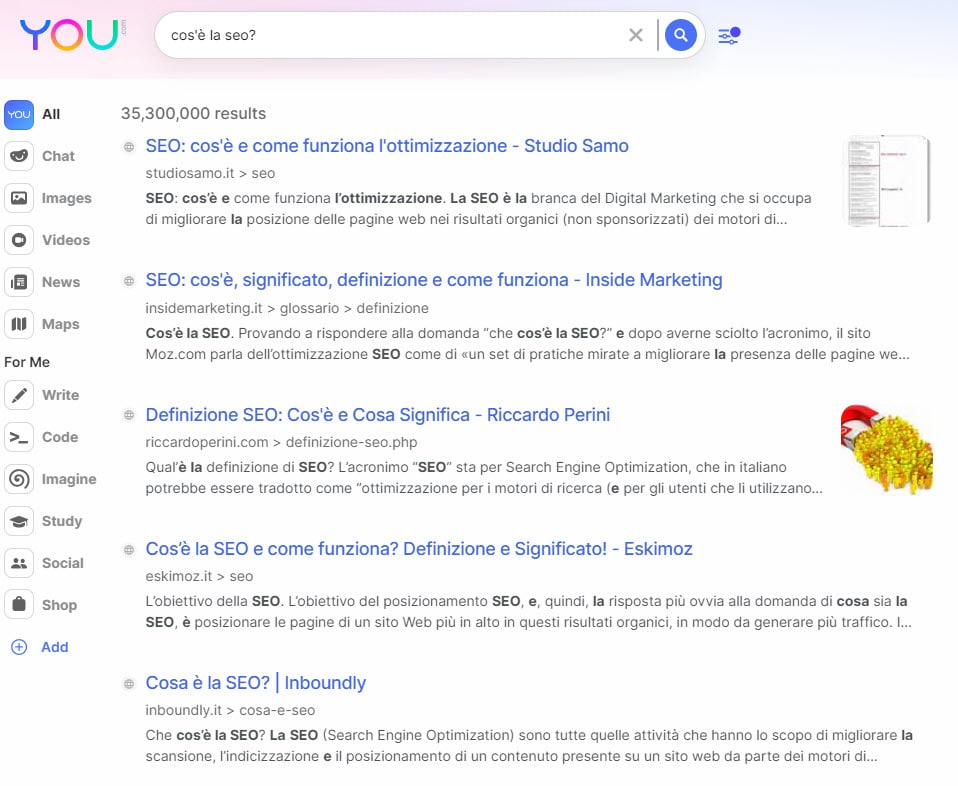This screenshot has height=786, width=958.
Task: Clear the search query with the X
Action: point(636,35)
